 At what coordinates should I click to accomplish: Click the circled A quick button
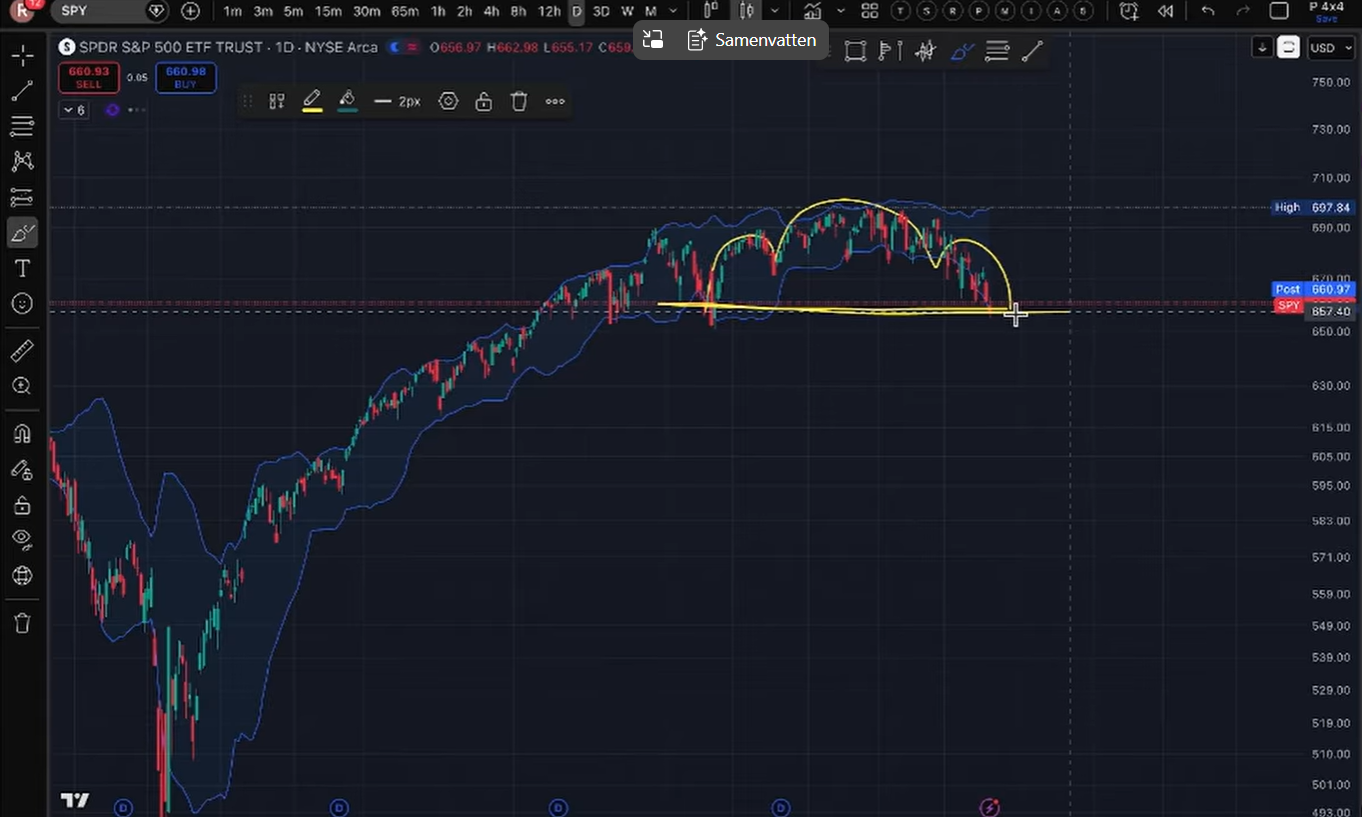tap(1058, 11)
